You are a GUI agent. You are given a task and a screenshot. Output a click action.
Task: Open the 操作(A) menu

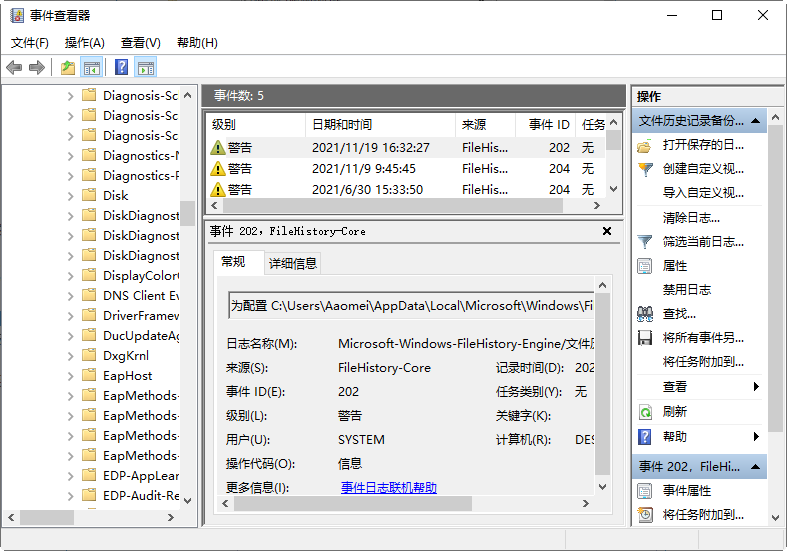[84, 43]
